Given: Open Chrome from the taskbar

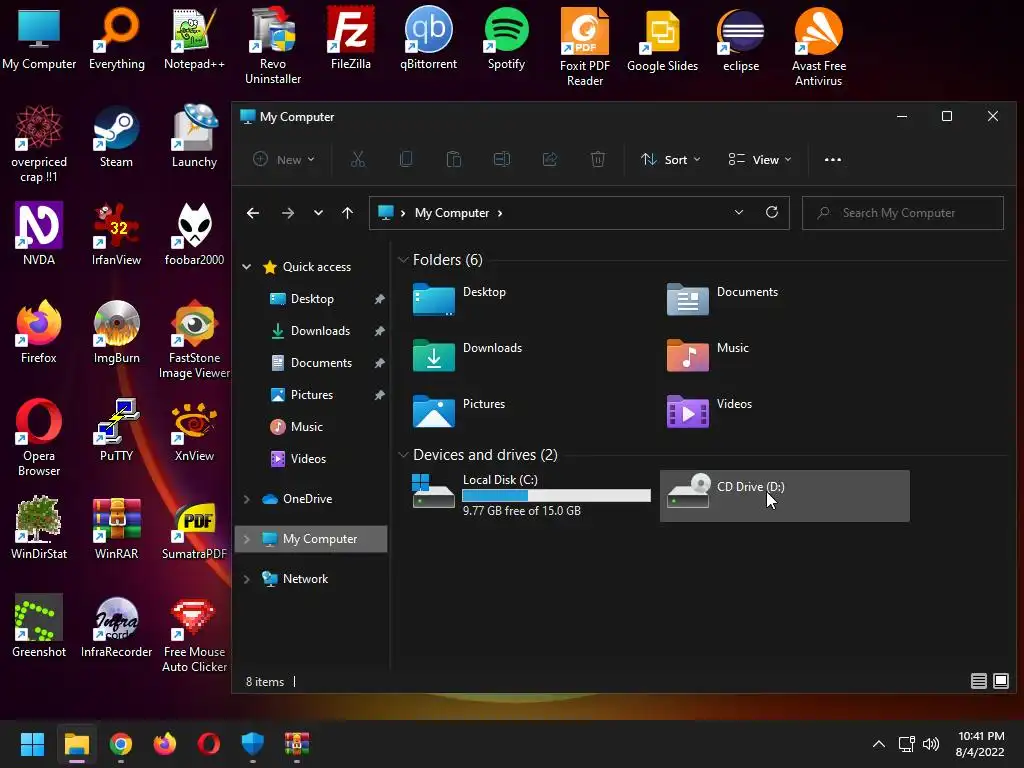Looking at the screenshot, I should coord(121,743).
